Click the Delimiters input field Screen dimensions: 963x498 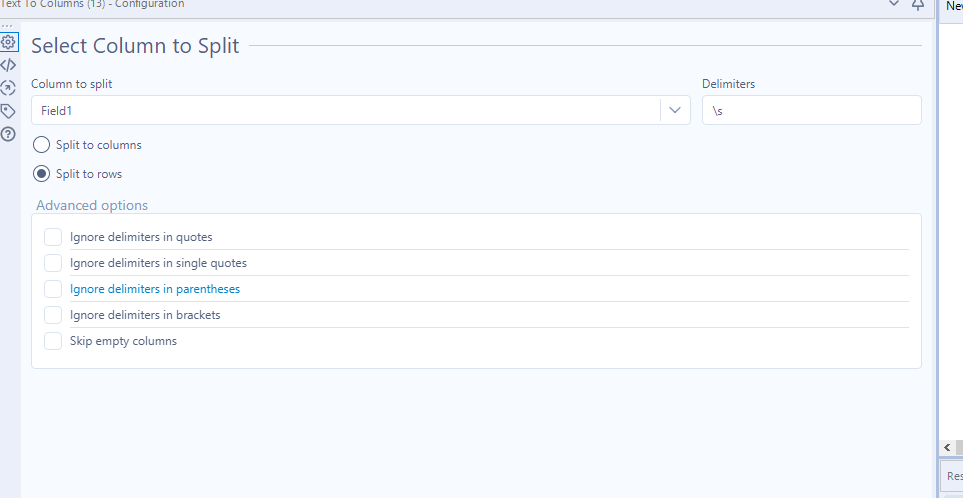(811, 111)
